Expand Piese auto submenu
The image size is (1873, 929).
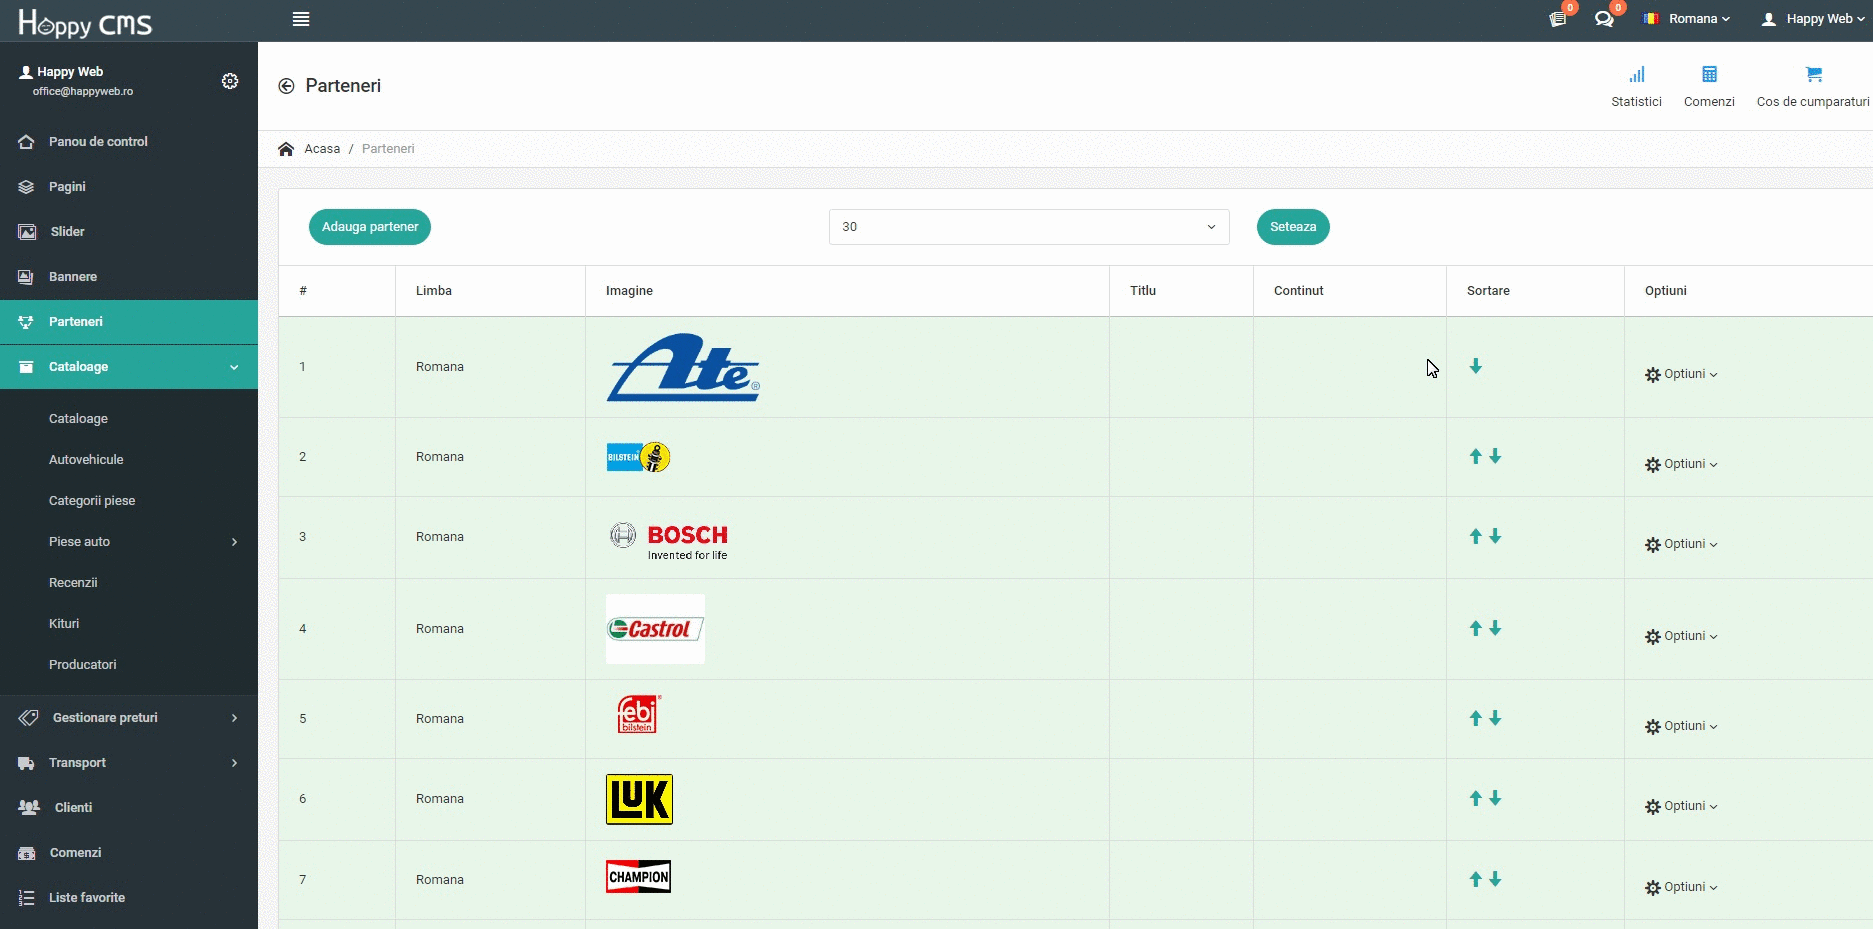click(129, 542)
